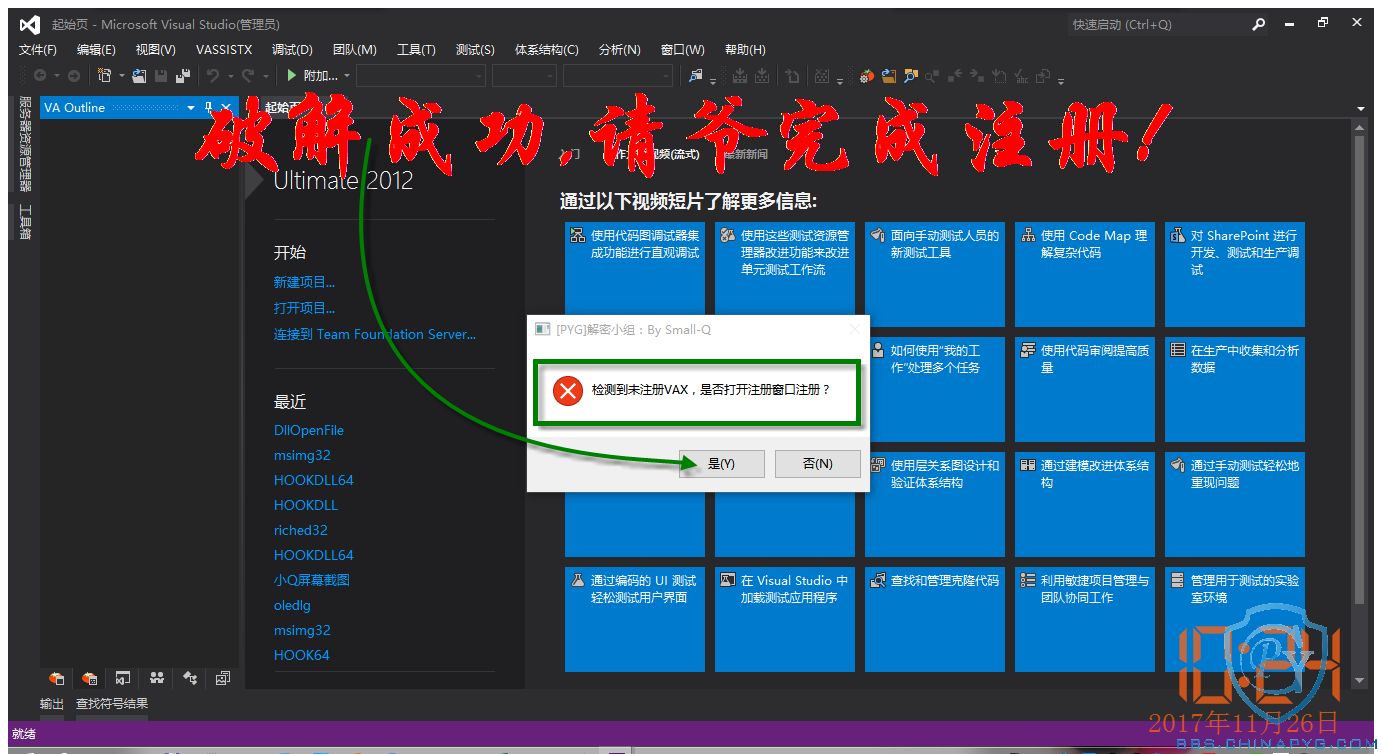
Task: Click the Visual Assist tomato options icon
Action: point(867,75)
